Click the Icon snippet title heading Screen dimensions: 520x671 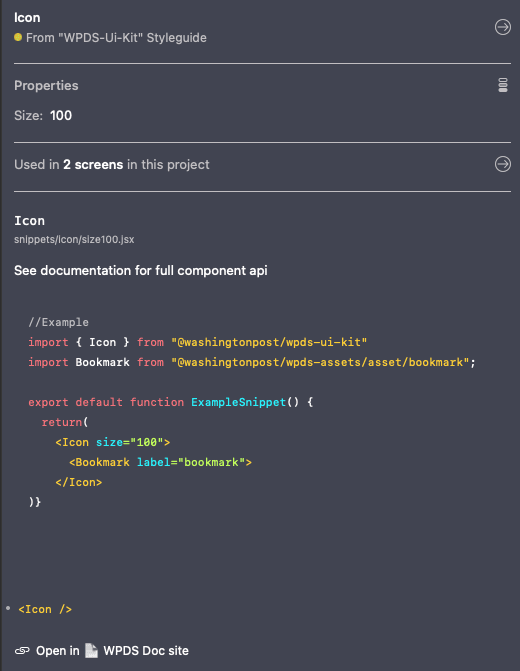click(x=30, y=221)
